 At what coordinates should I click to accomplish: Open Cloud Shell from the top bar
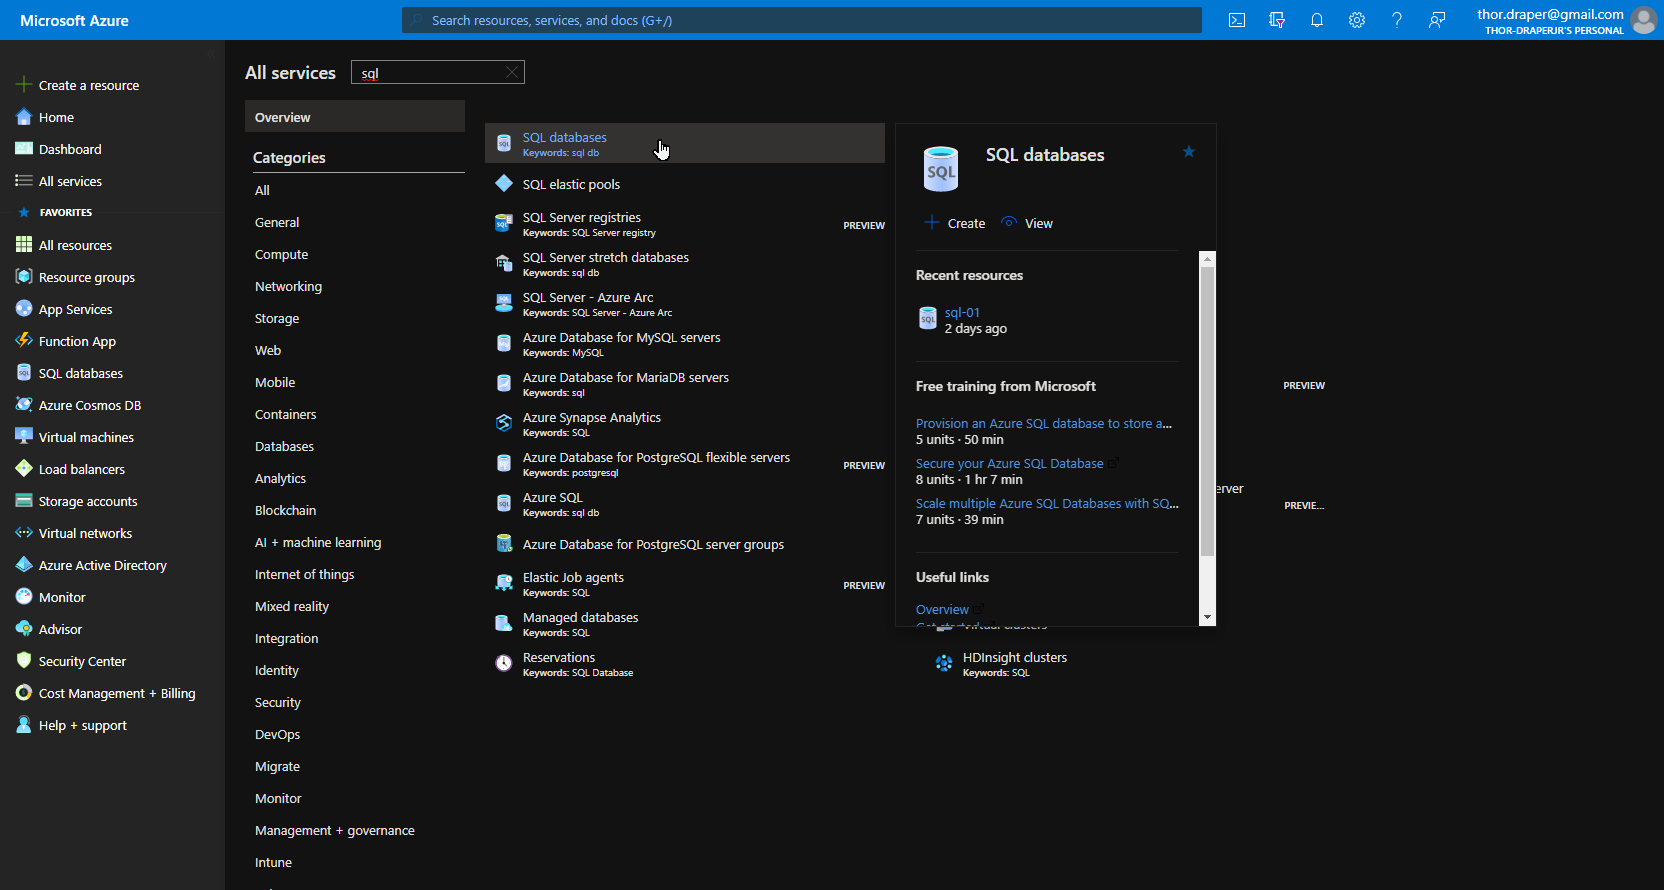click(1237, 20)
